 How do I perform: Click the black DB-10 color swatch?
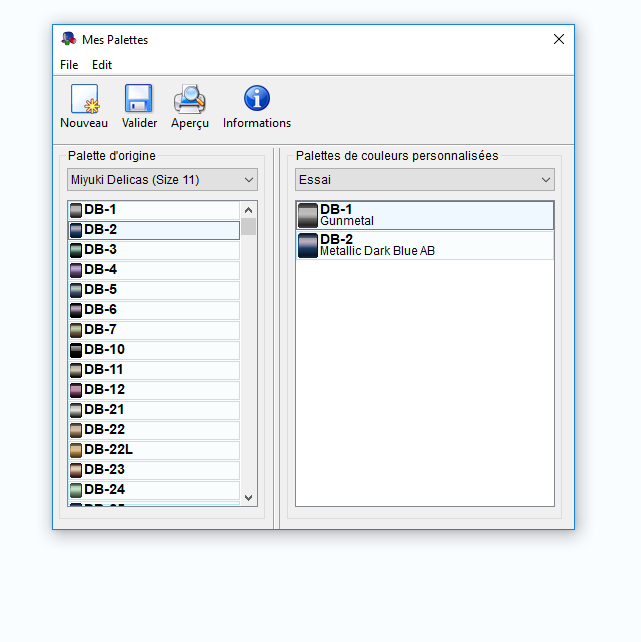[76, 350]
